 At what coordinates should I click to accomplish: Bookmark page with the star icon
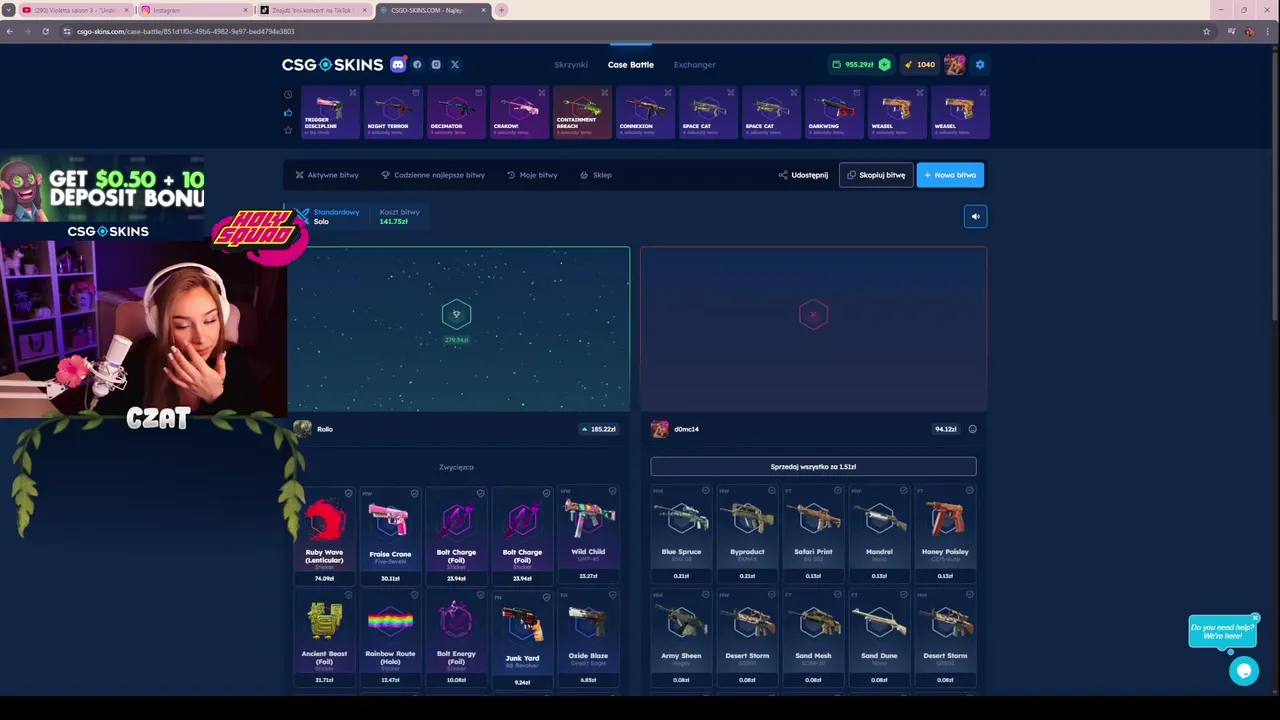point(1206,31)
